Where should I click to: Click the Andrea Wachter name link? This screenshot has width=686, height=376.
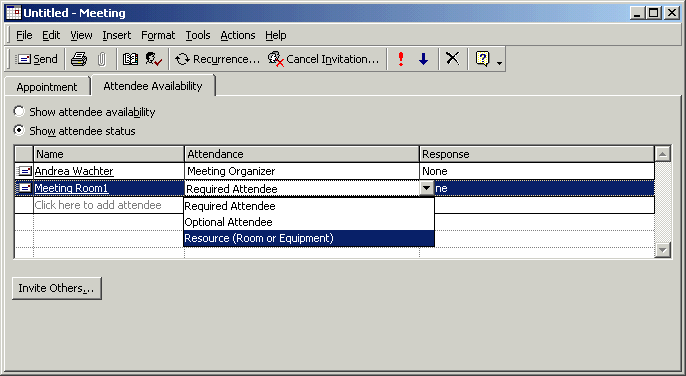click(74, 171)
